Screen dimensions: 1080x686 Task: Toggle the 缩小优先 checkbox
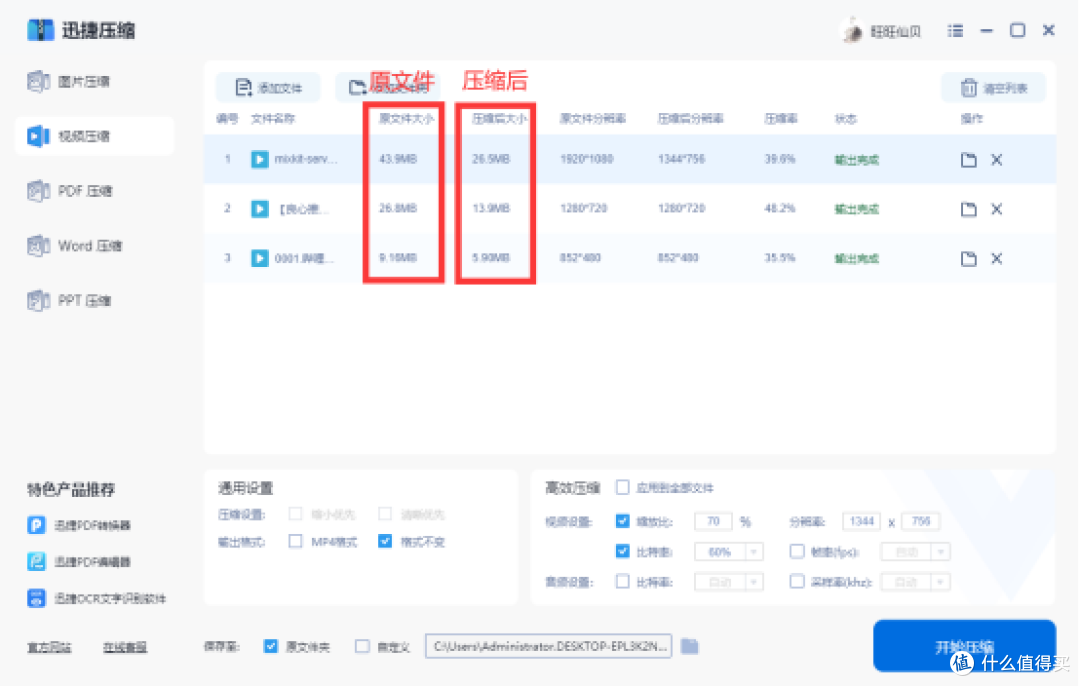click(x=295, y=514)
